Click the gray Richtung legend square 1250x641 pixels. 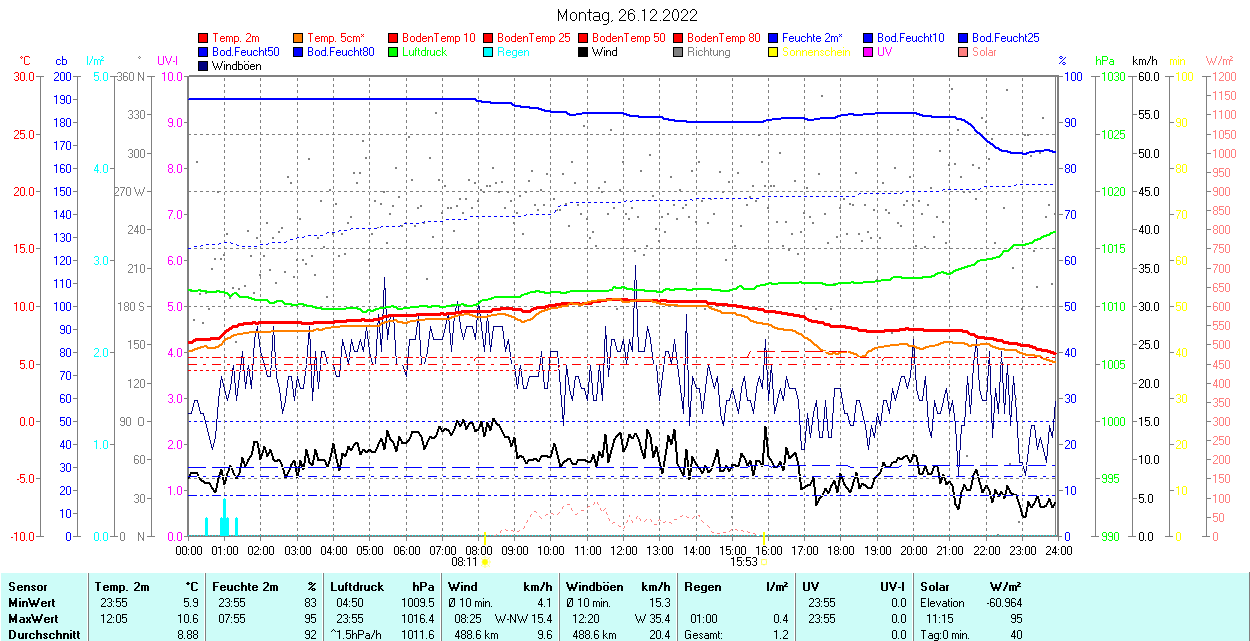coord(679,52)
